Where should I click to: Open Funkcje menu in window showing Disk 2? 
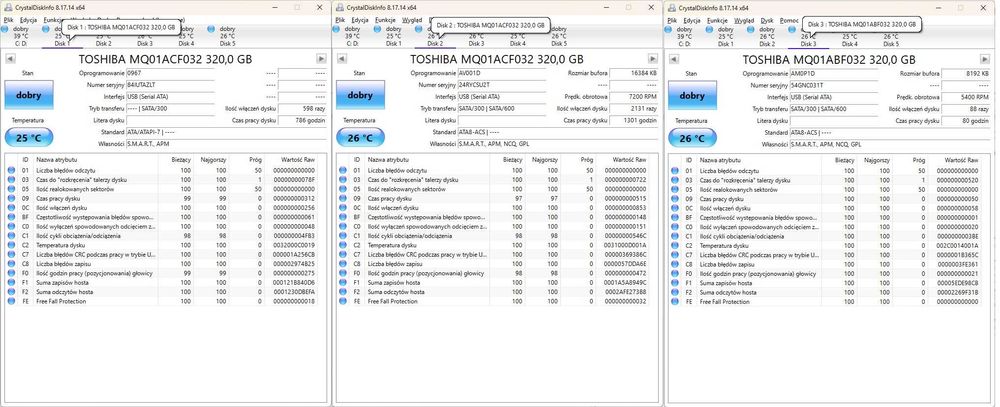(385, 20)
